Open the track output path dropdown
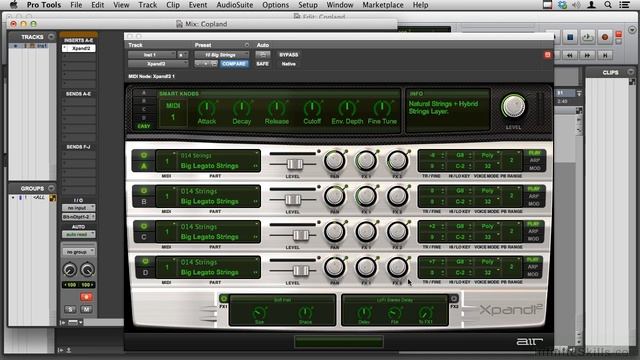 click(78, 217)
